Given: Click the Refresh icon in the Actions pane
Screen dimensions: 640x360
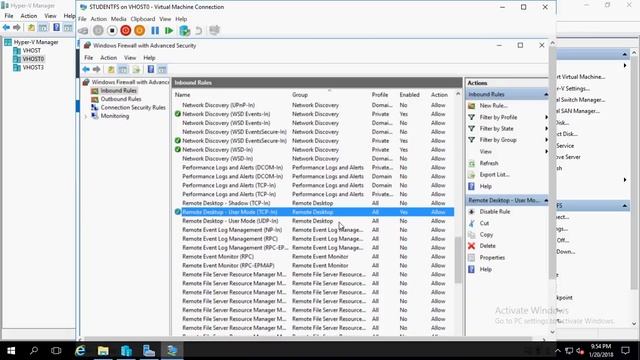Looking at the screenshot, I should [x=471, y=163].
